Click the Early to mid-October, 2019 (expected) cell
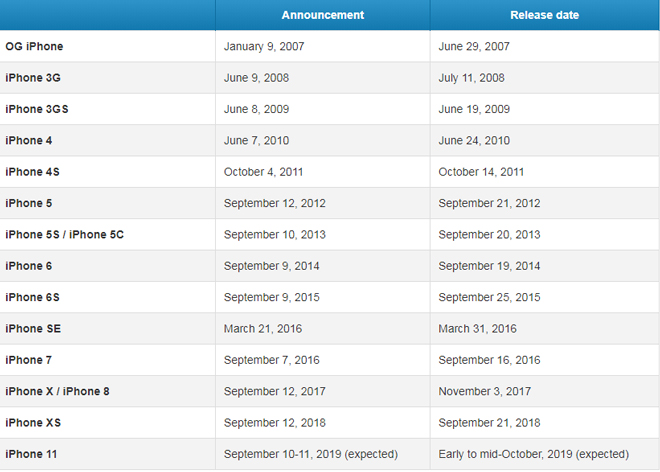The height and width of the screenshot is (472, 660). click(533, 454)
